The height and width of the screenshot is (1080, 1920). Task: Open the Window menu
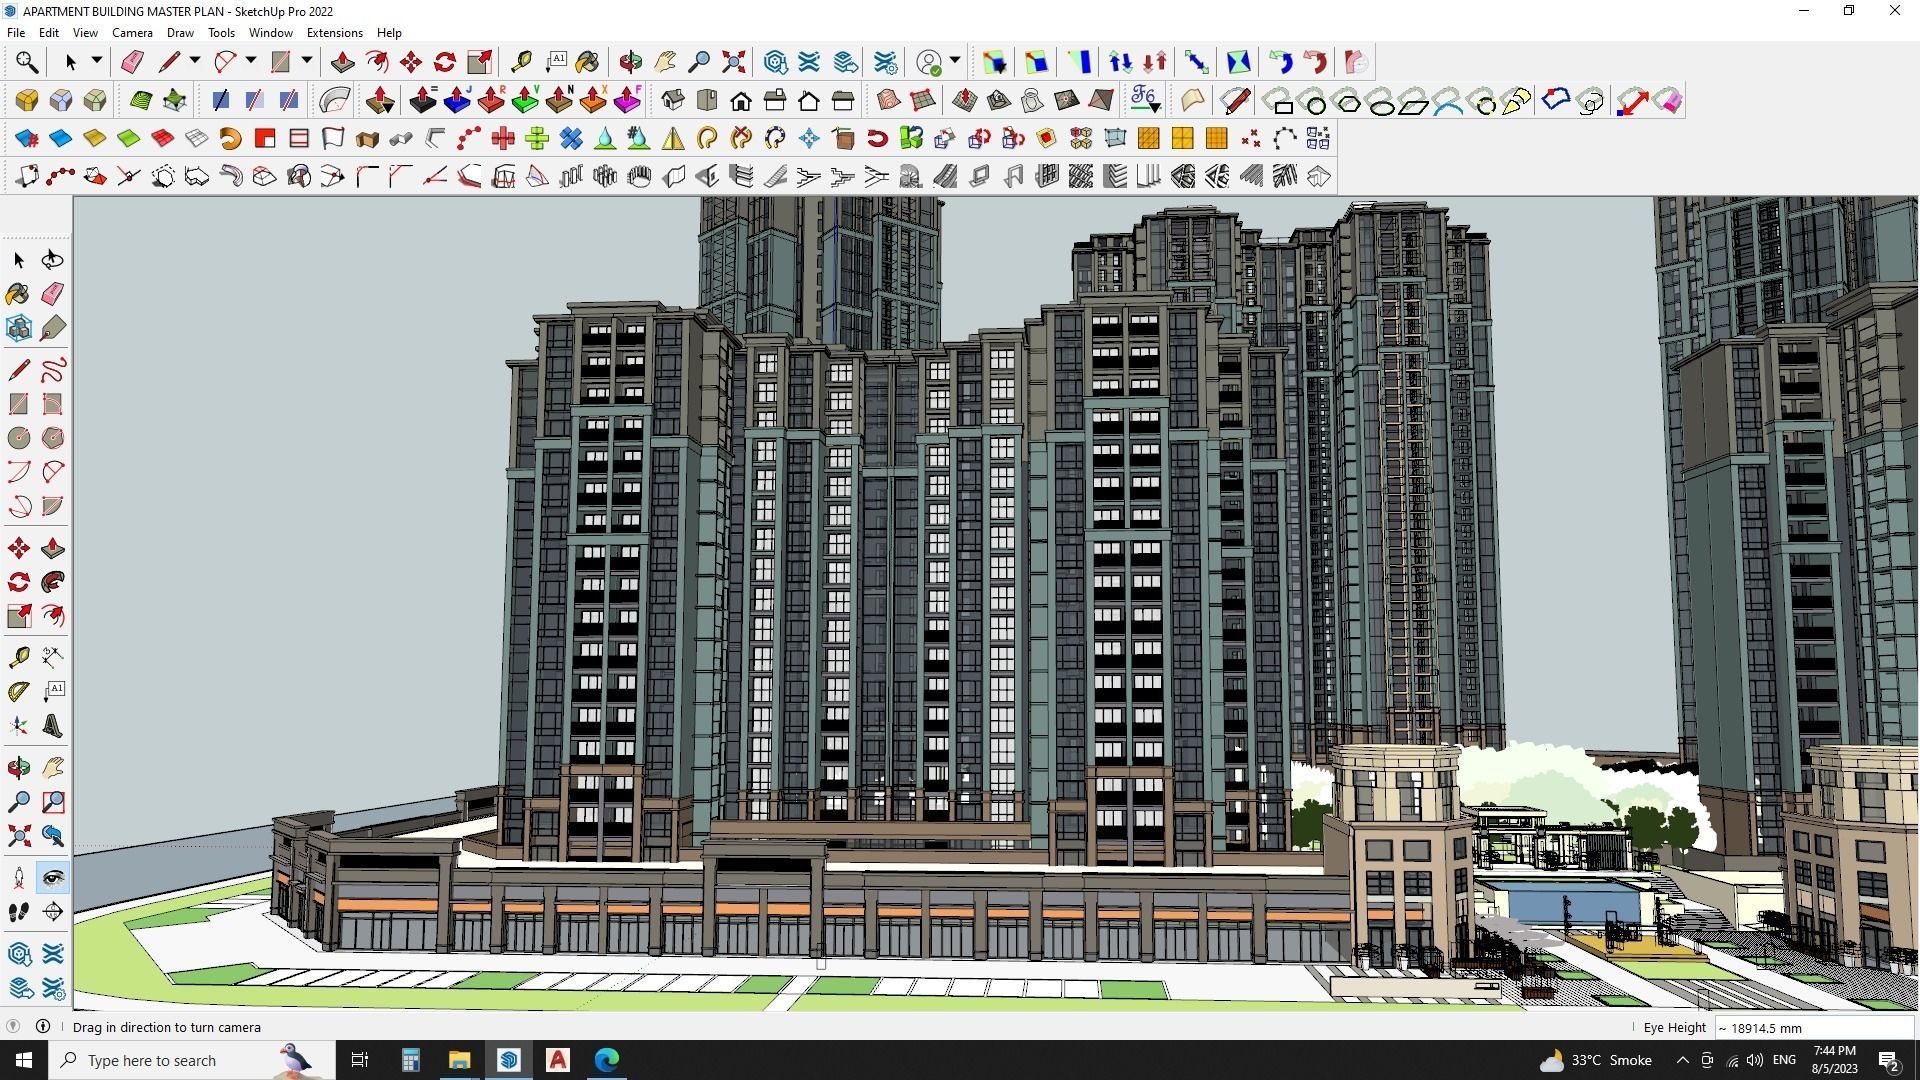pos(270,33)
